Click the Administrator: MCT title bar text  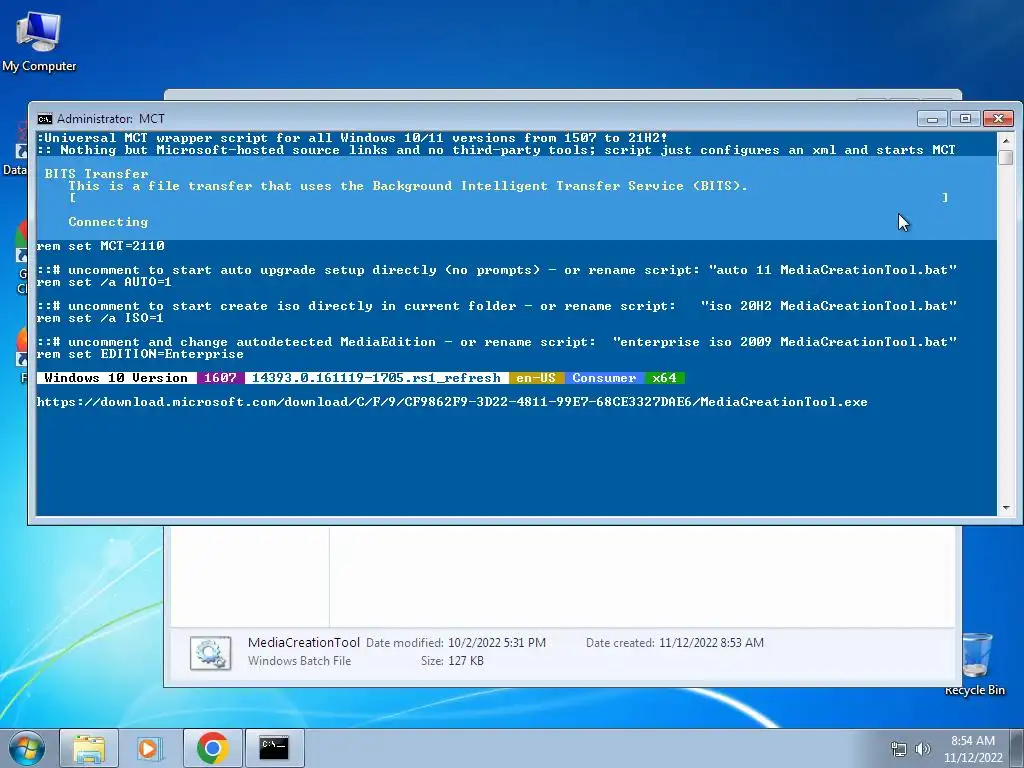(x=110, y=119)
